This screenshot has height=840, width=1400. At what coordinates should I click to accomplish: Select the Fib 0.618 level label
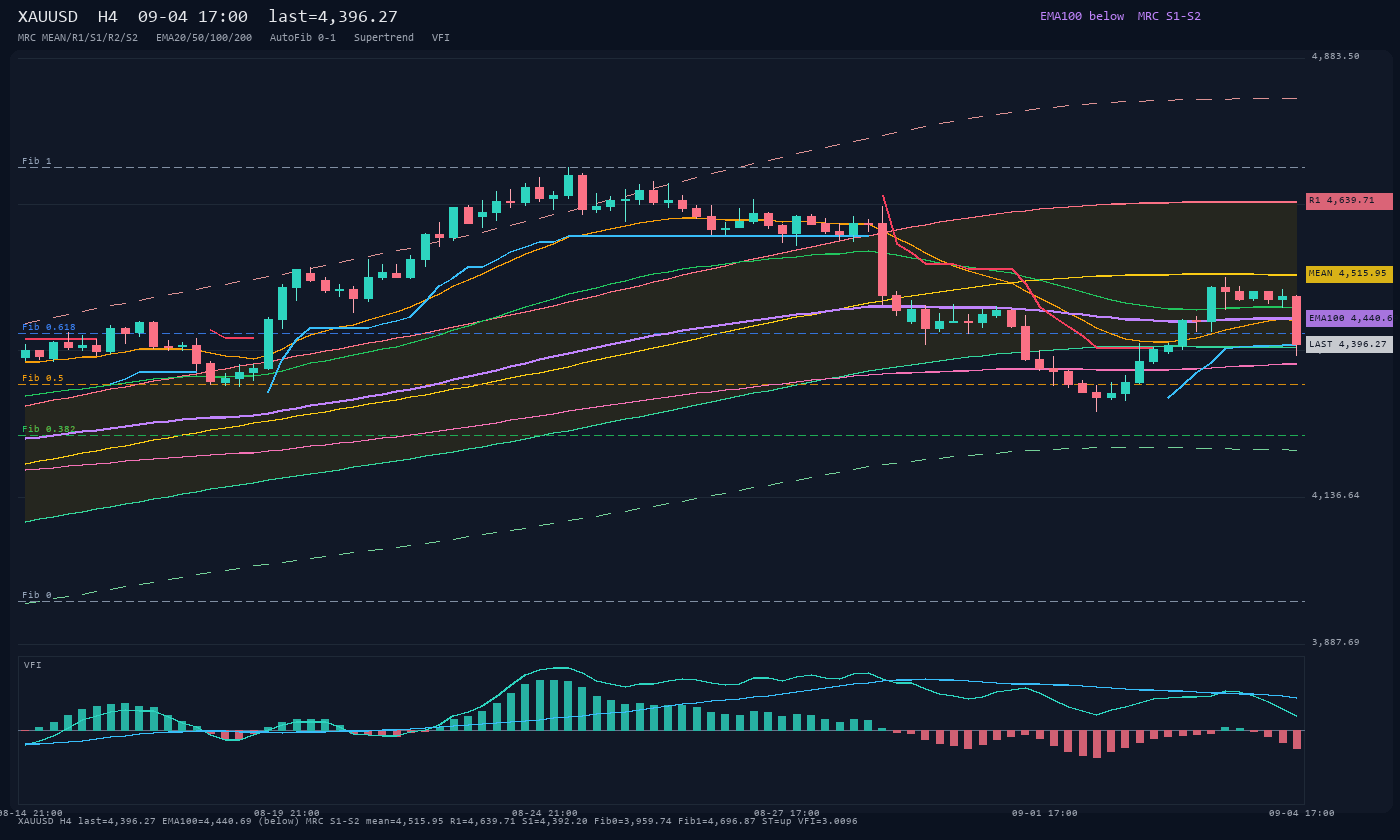(49, 327)
